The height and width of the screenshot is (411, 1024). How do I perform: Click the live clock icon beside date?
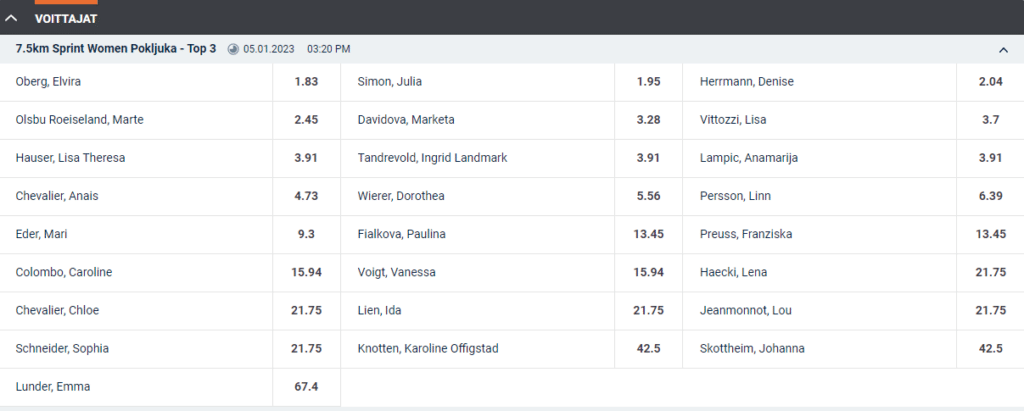[233, 49]
